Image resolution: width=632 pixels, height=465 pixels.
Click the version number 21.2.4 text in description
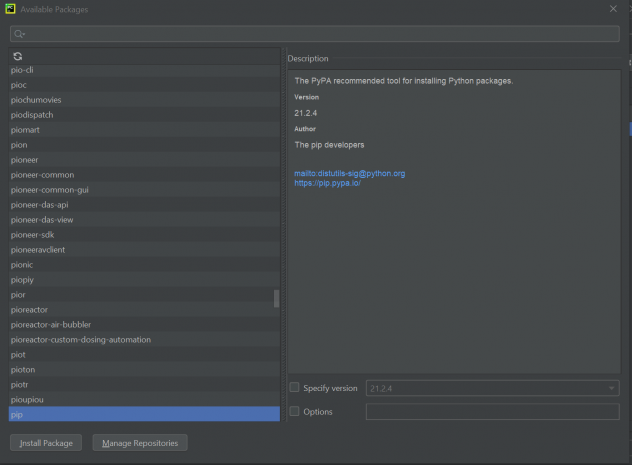tap(306, 113)
